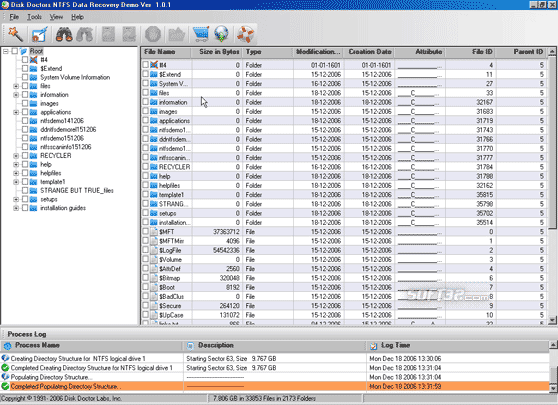Click green check icon of Completed Populating row
The width and height of the screenshot is (558, 405).
coord(5,386)
